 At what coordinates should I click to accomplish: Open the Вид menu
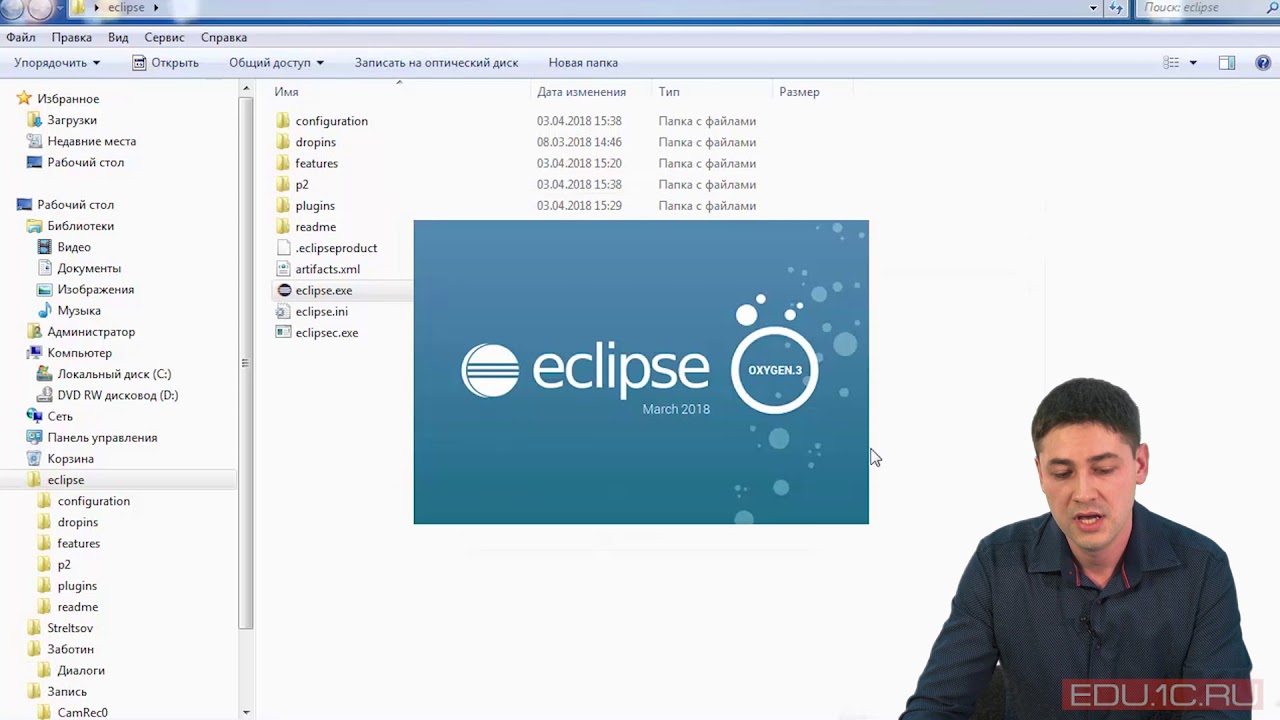[118, 37]
